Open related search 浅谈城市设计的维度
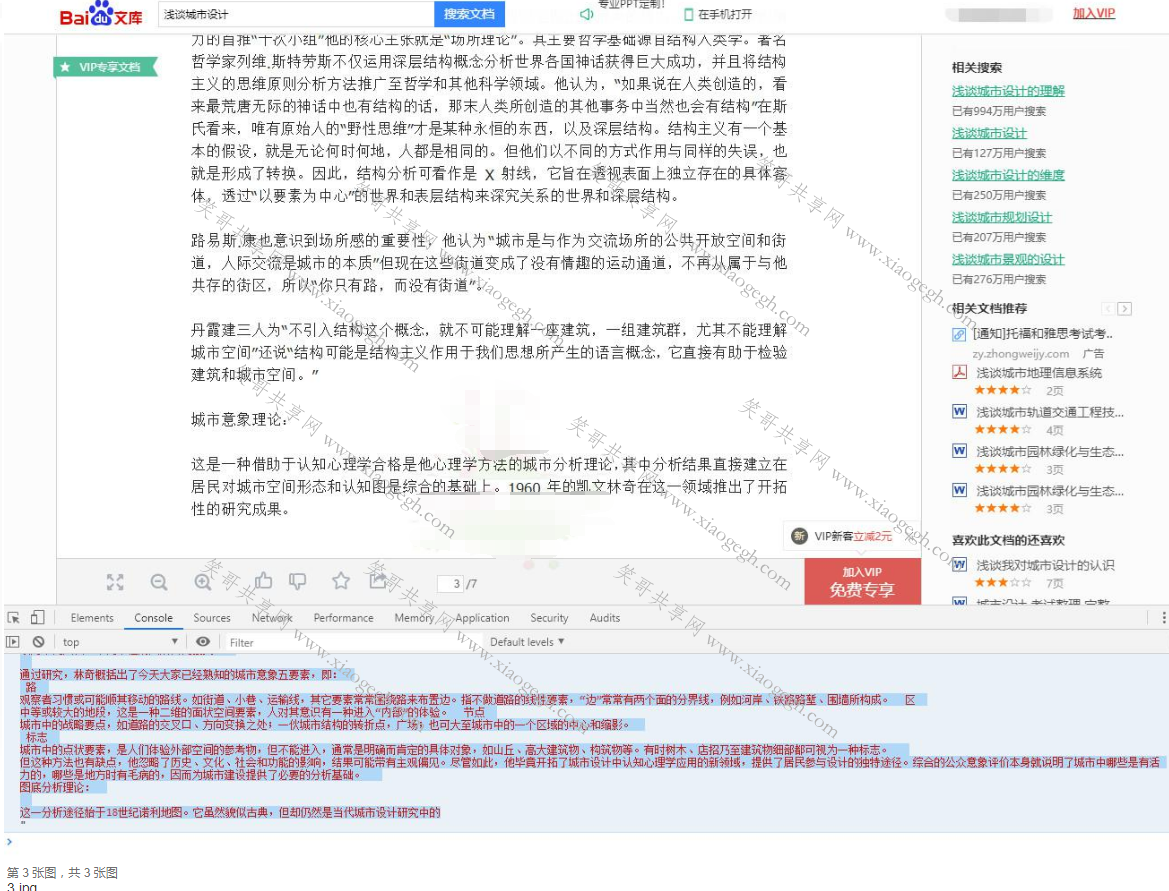1169x891 pixels. [x=1008, y=175]
